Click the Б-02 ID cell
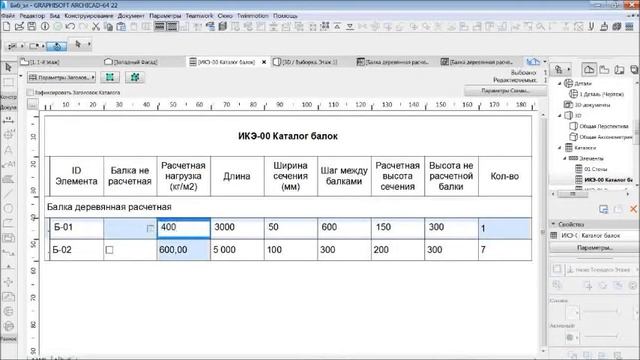This screenshot has width=640, height=360. point(76,250)
